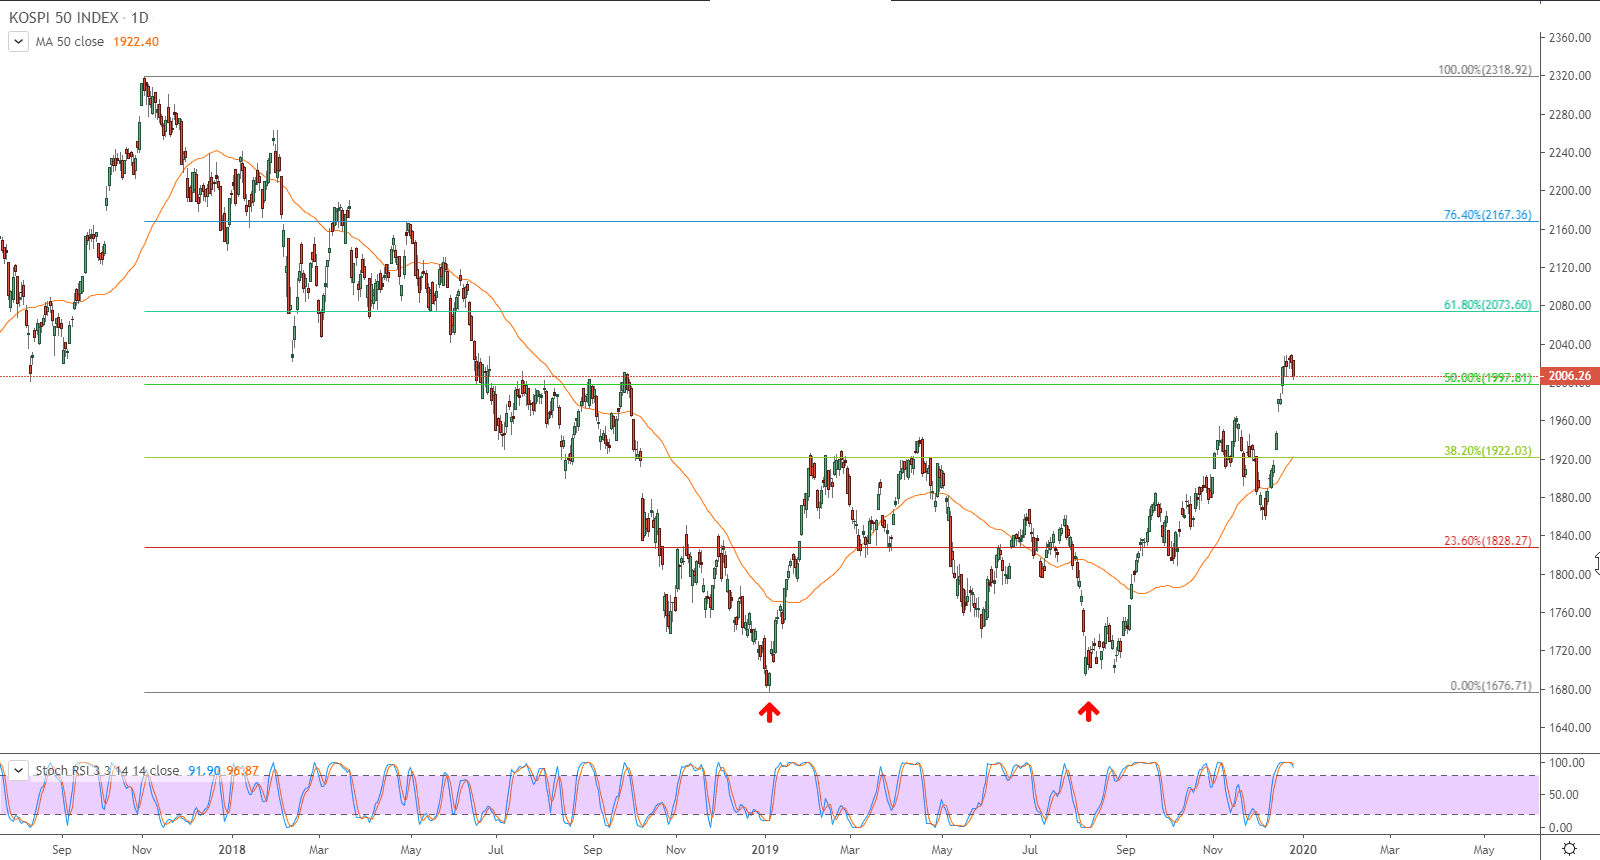The height and width of the screenshot is (860, 1600).
Task: Click the 2019 time axis label
Action: (x=765, y=850)
